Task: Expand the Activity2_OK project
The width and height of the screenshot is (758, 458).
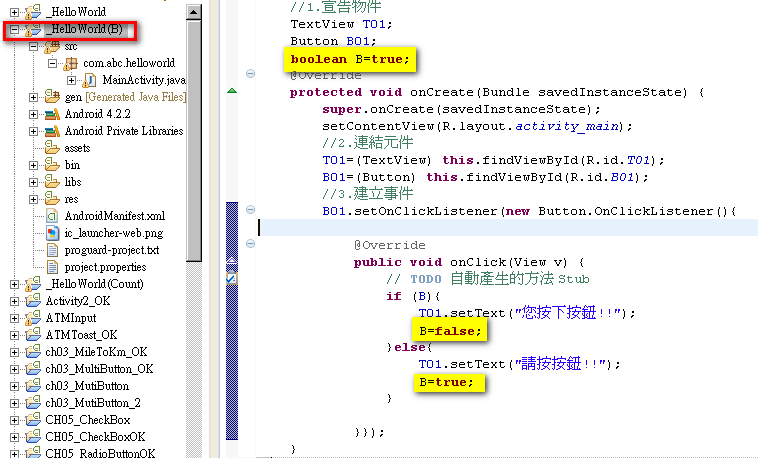Action: tap(15, 301)
